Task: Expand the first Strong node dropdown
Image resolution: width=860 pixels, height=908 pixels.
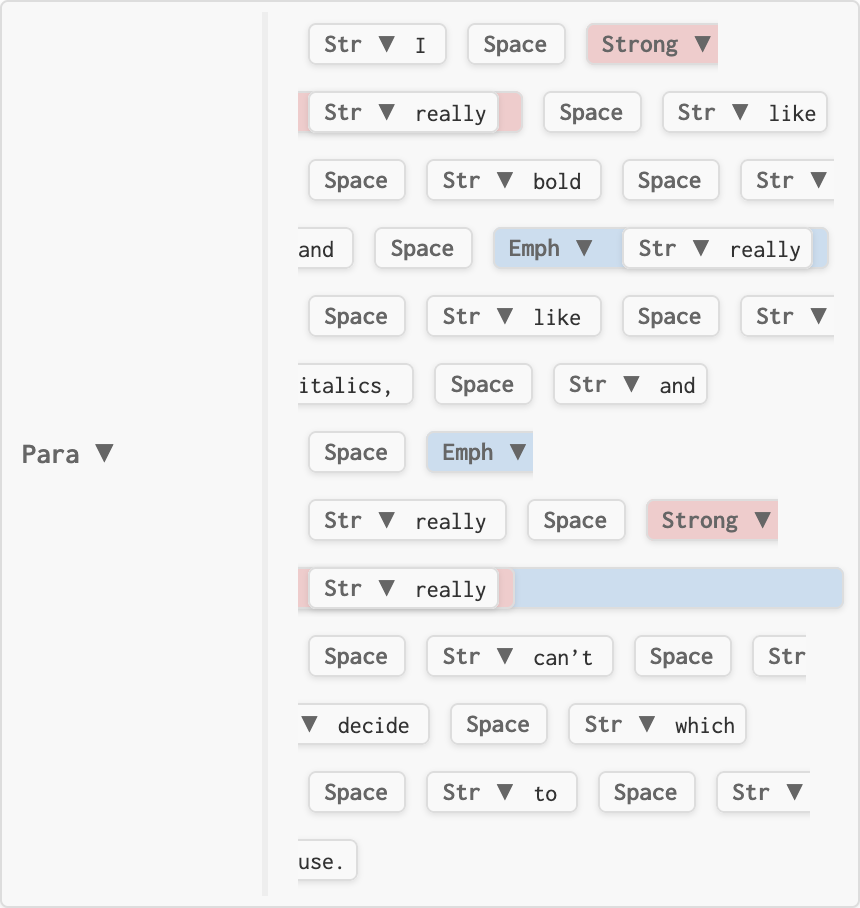Action: click(x=702, y=44)
